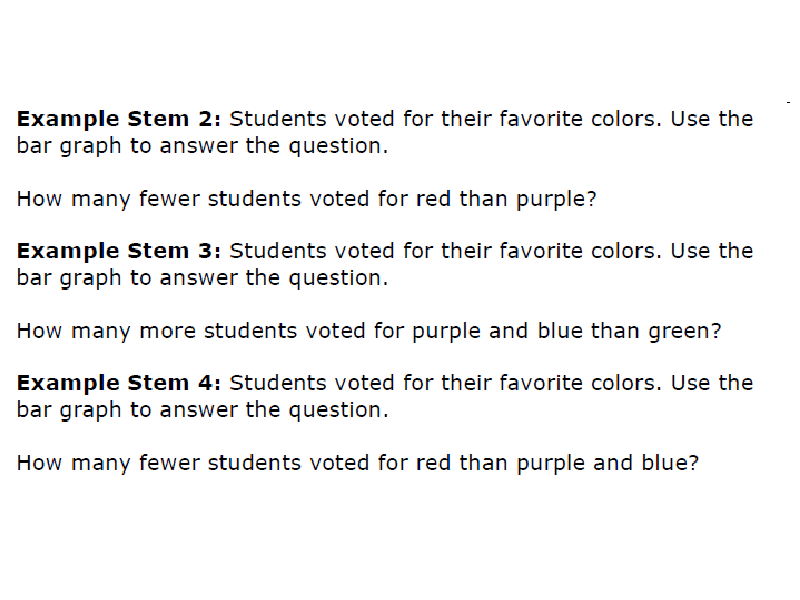Screen dimensions: 800x600
Task: Click the word "more" in the Stem 3 question
Action: pos(167,331)
